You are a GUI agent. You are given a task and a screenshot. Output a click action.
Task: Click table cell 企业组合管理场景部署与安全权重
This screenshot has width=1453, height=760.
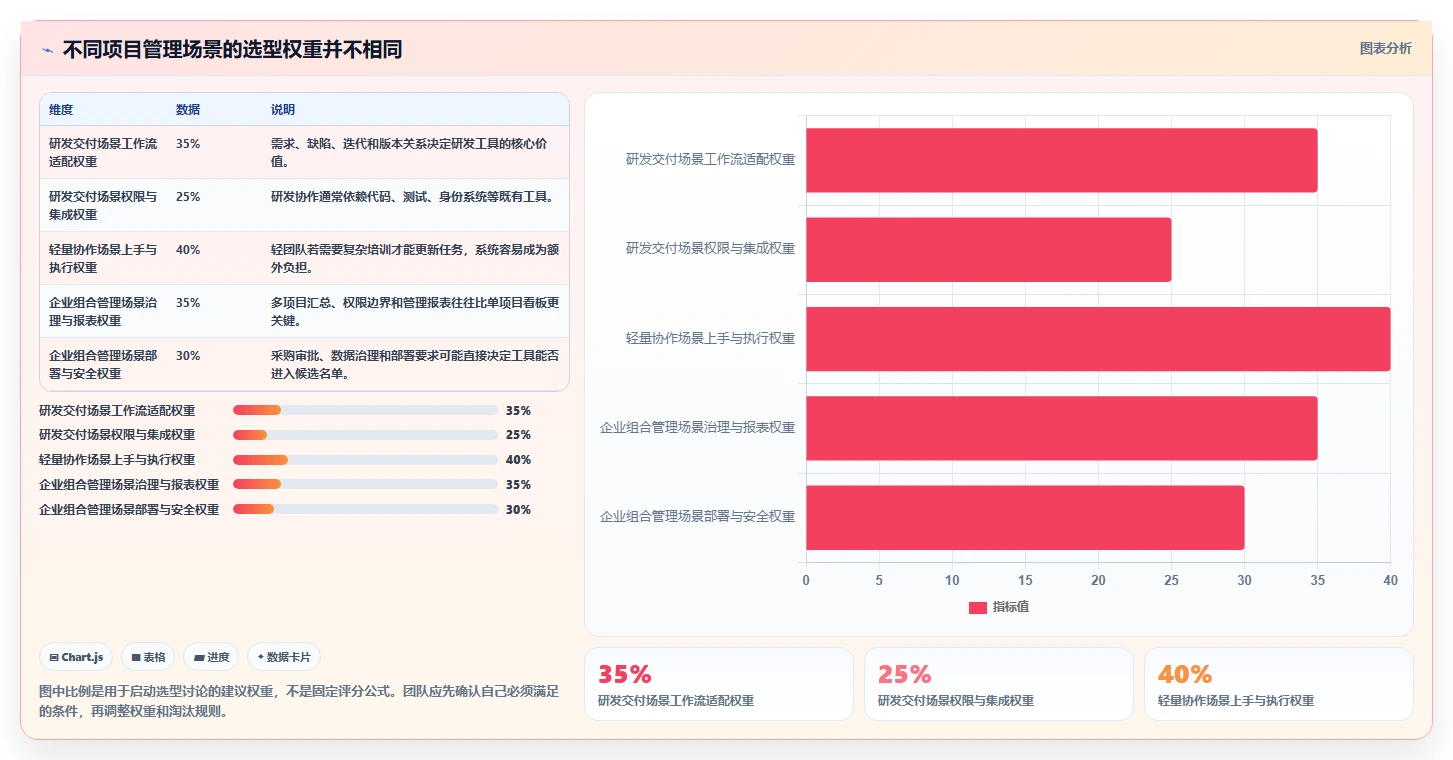click(103, 364)
